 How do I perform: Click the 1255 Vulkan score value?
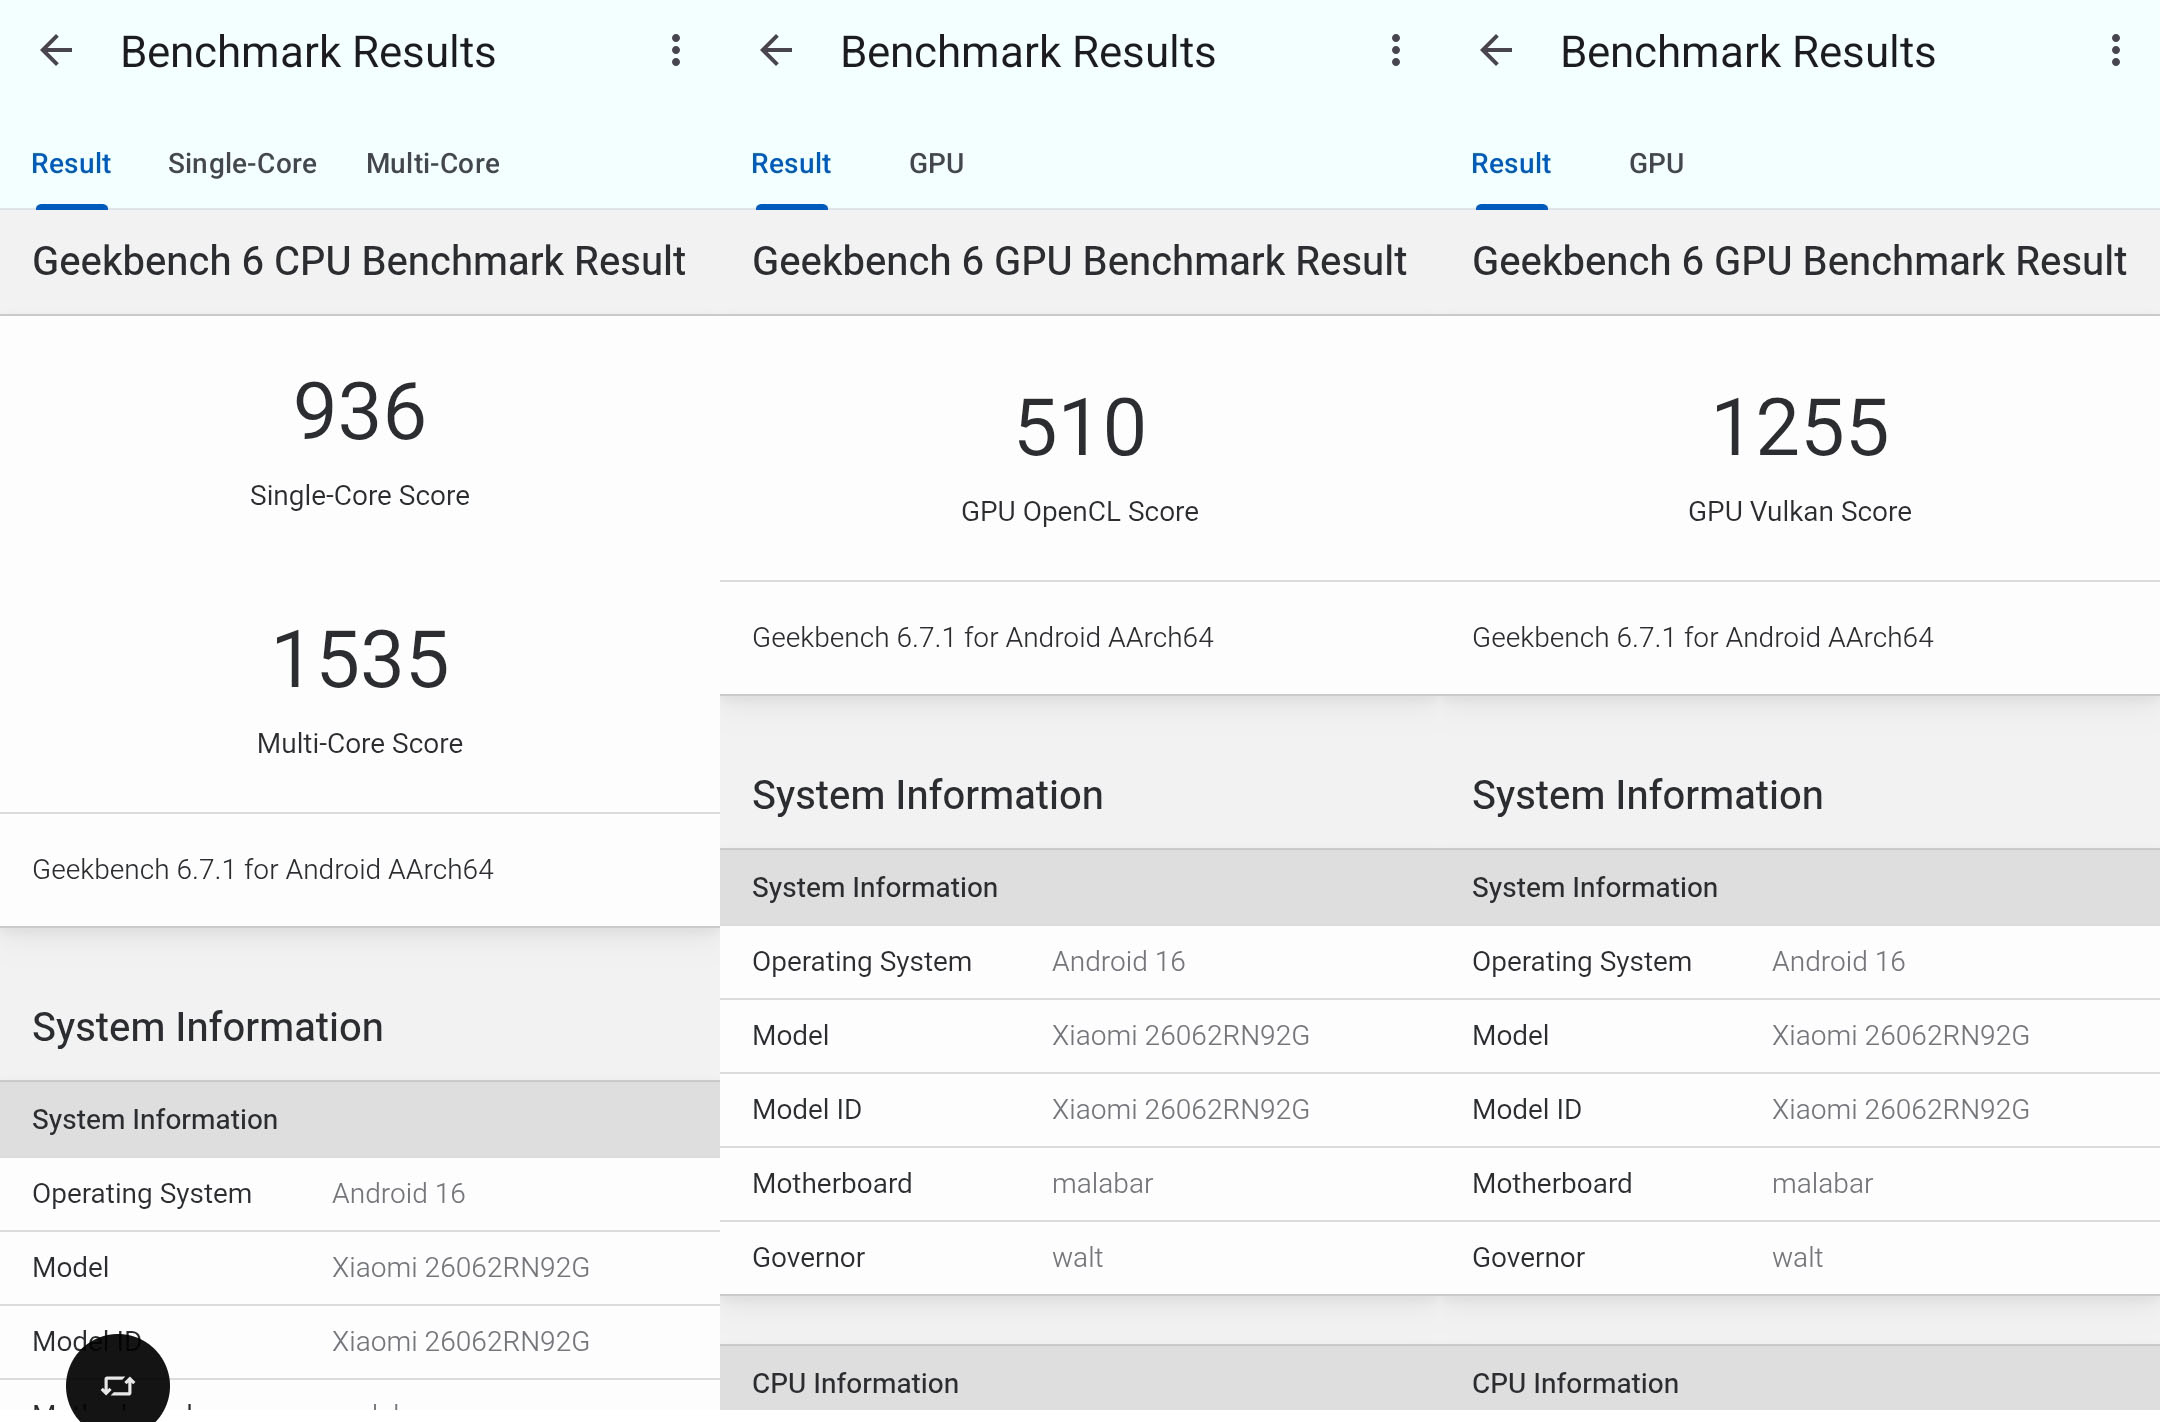[x=1800, y=427]
